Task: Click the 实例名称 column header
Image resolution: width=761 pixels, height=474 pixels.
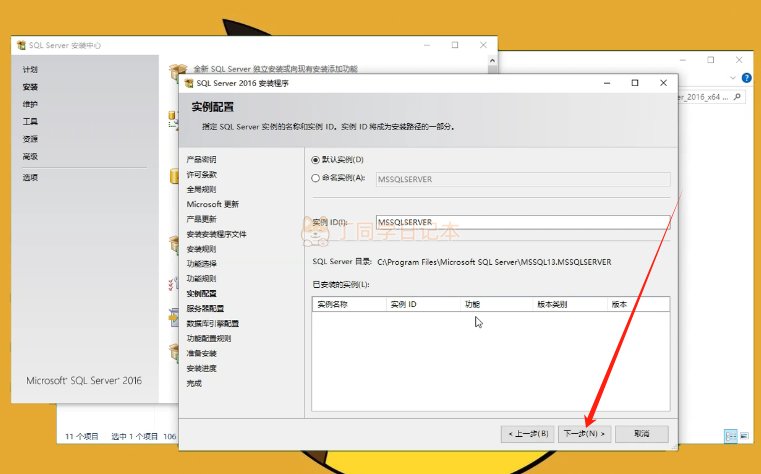Action: click(x=333, y=303)
